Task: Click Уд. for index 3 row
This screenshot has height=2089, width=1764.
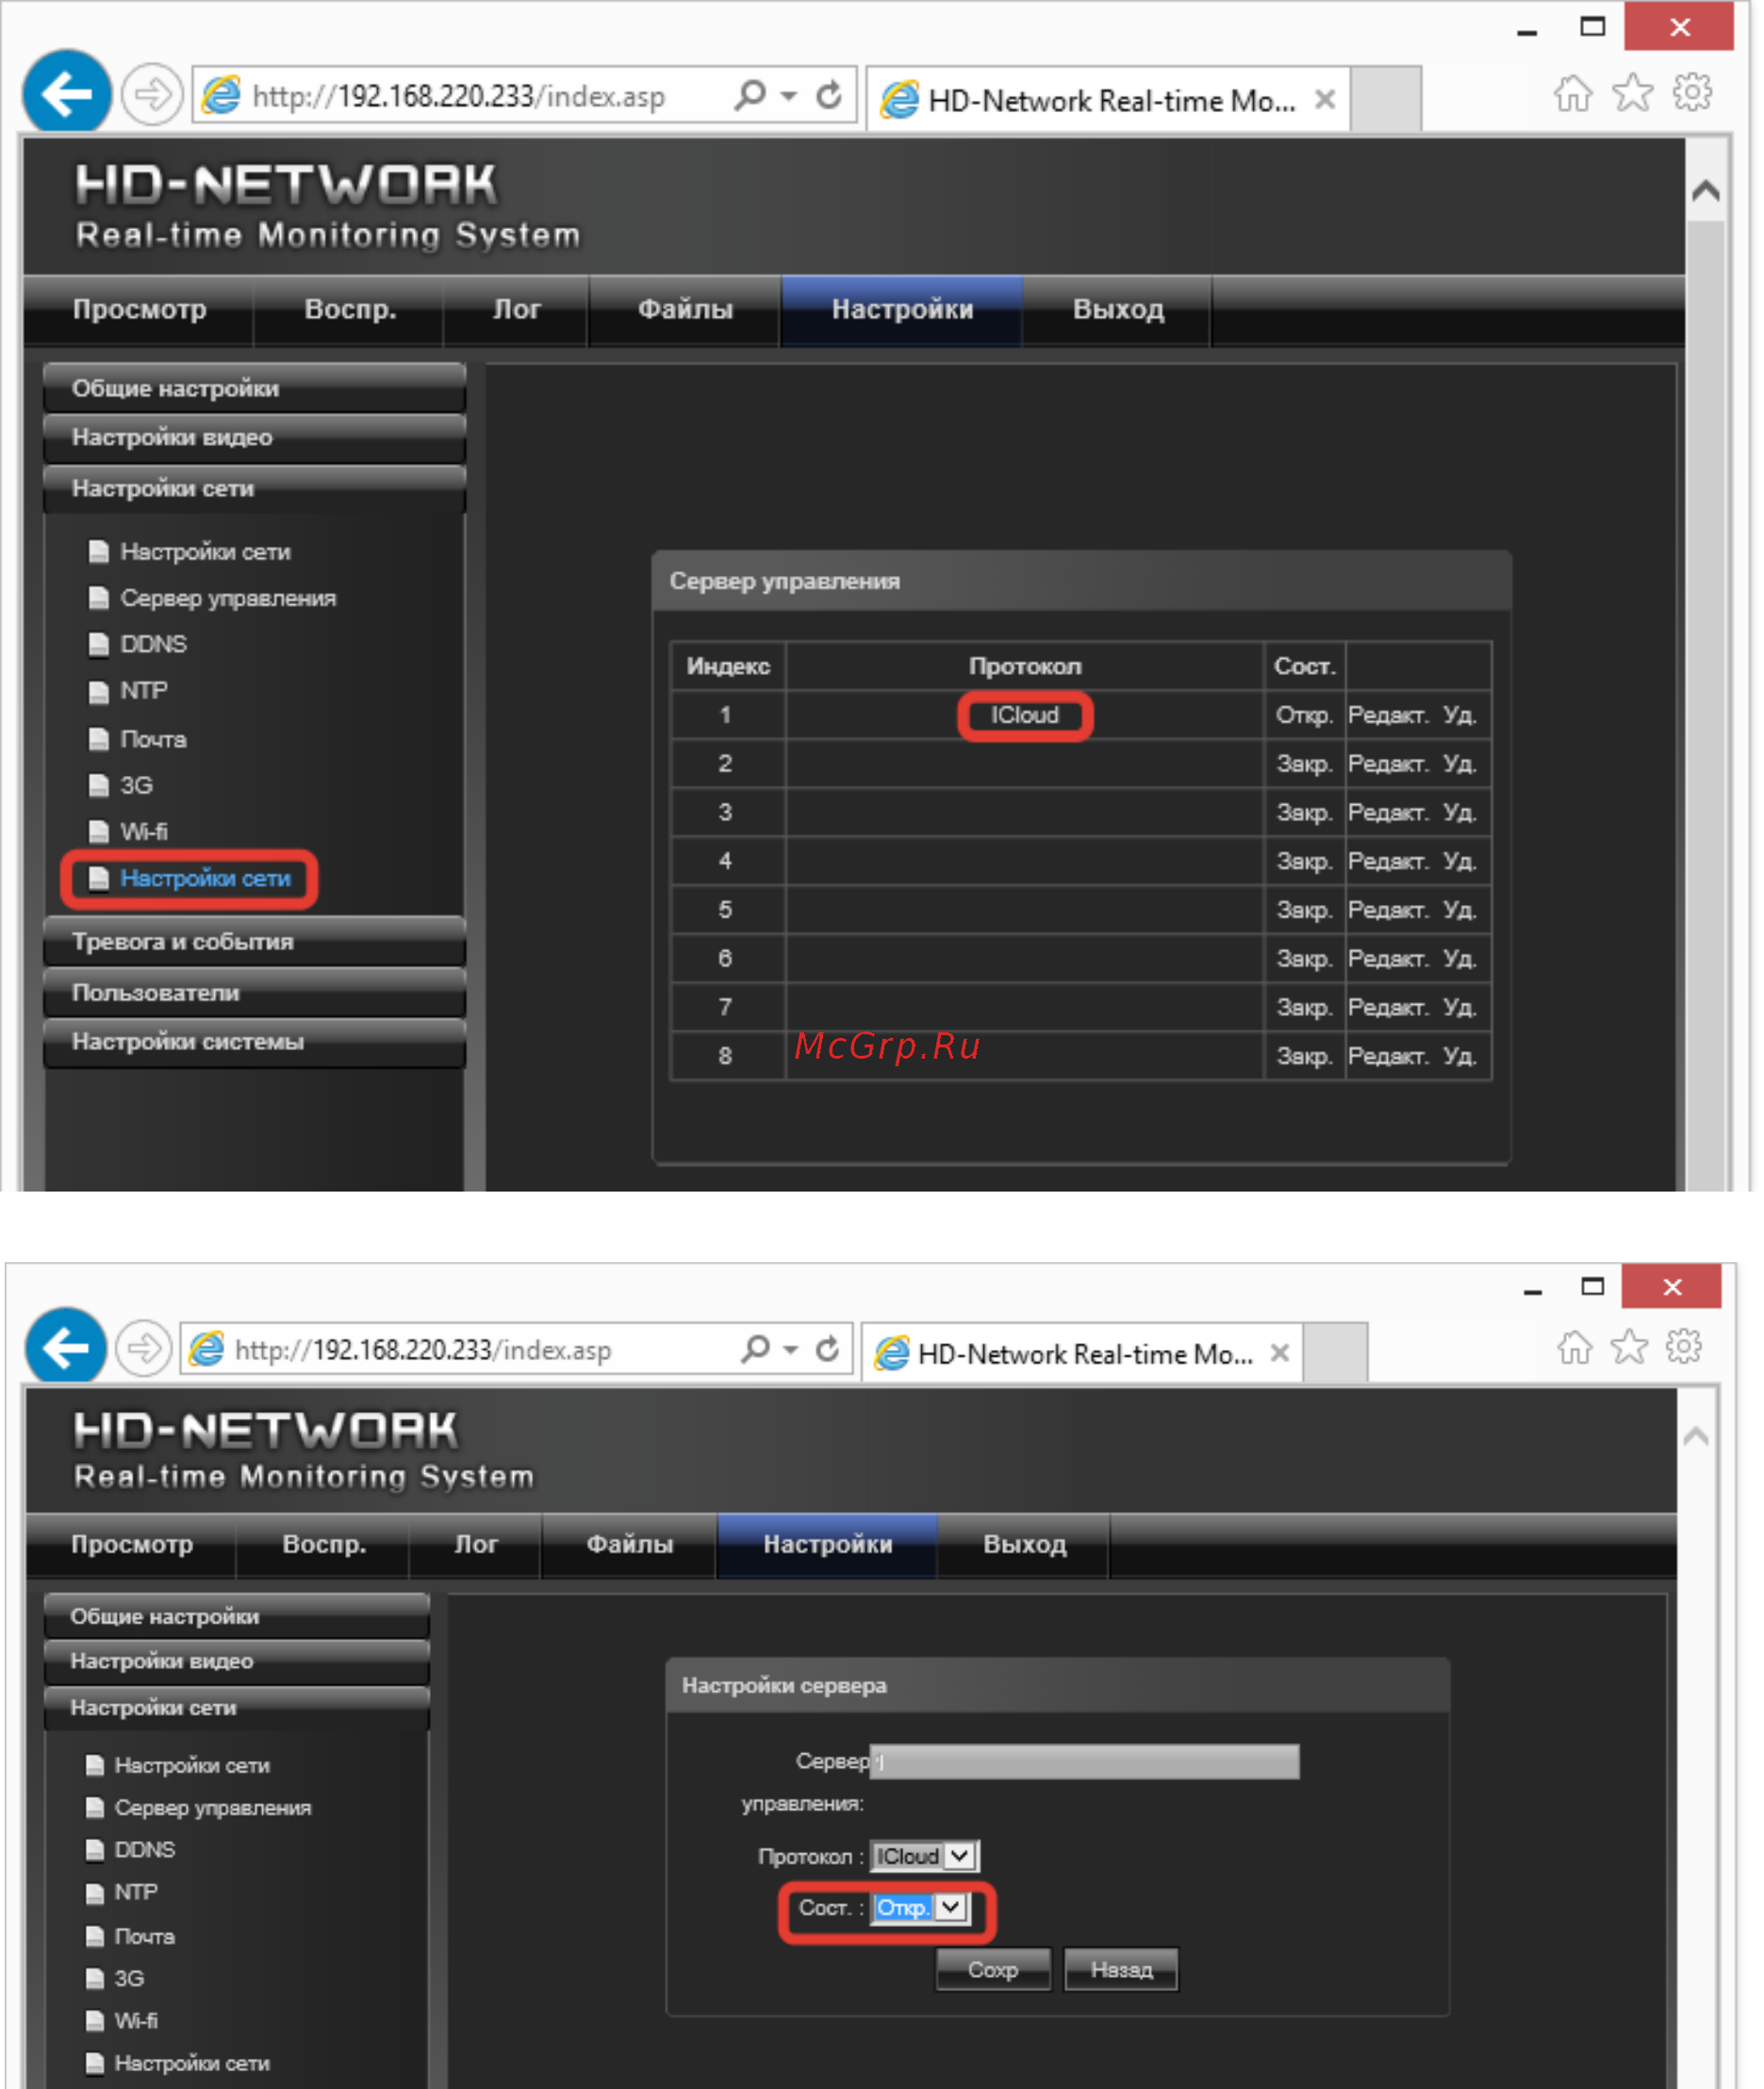Action: click(1459, 812)
